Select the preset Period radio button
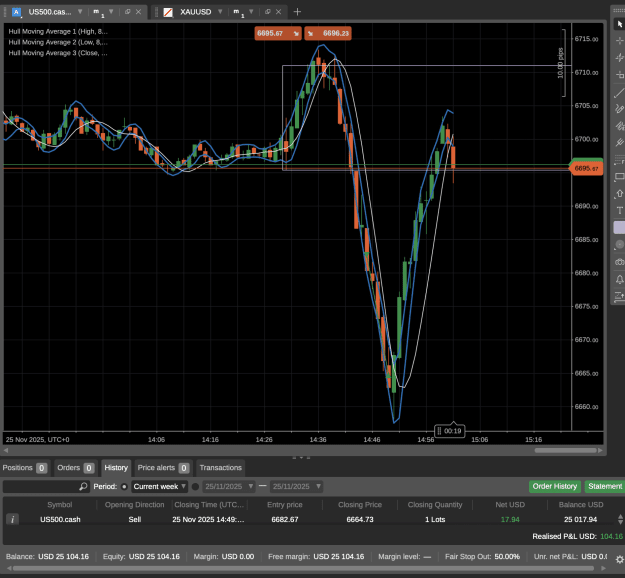This screenshot has height=578, width=625. pos(124,486)
